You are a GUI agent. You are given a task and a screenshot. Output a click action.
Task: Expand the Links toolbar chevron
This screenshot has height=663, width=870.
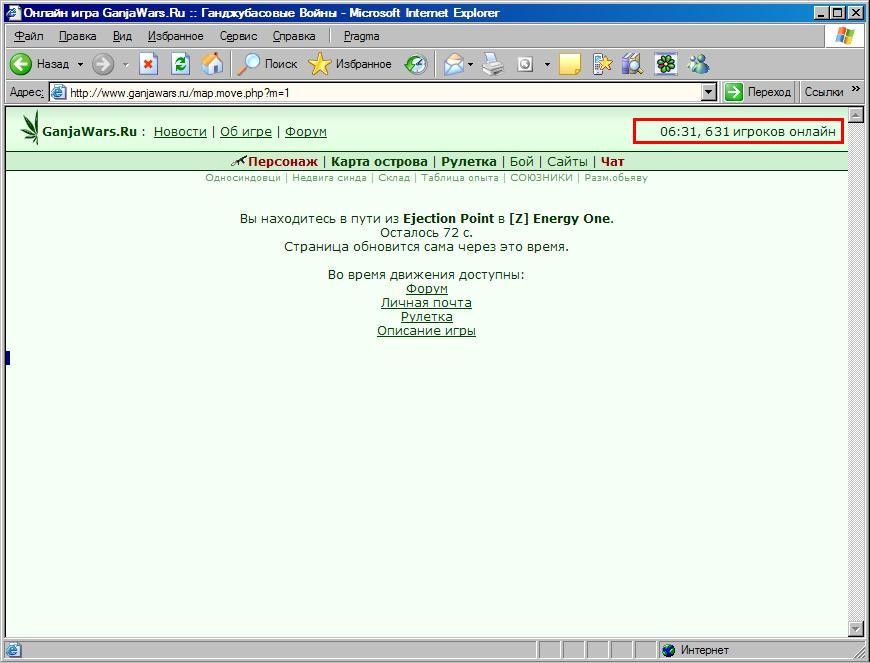[855, 88]
